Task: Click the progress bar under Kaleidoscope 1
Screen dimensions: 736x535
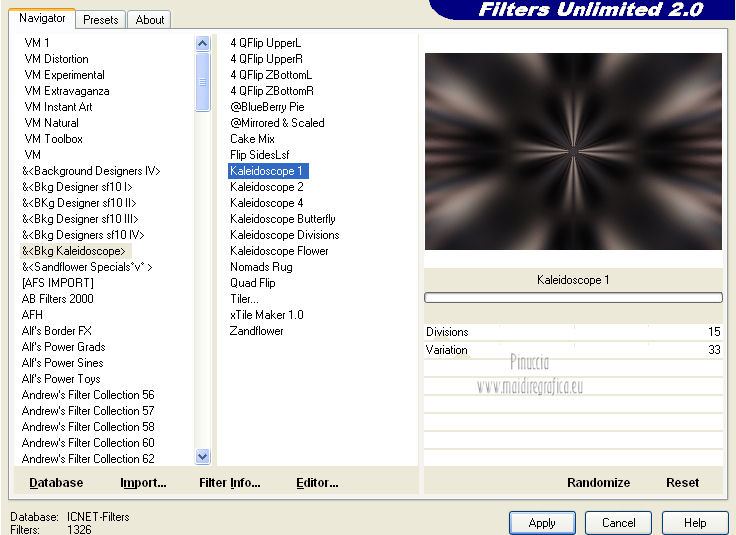Action: click(573, 298)
